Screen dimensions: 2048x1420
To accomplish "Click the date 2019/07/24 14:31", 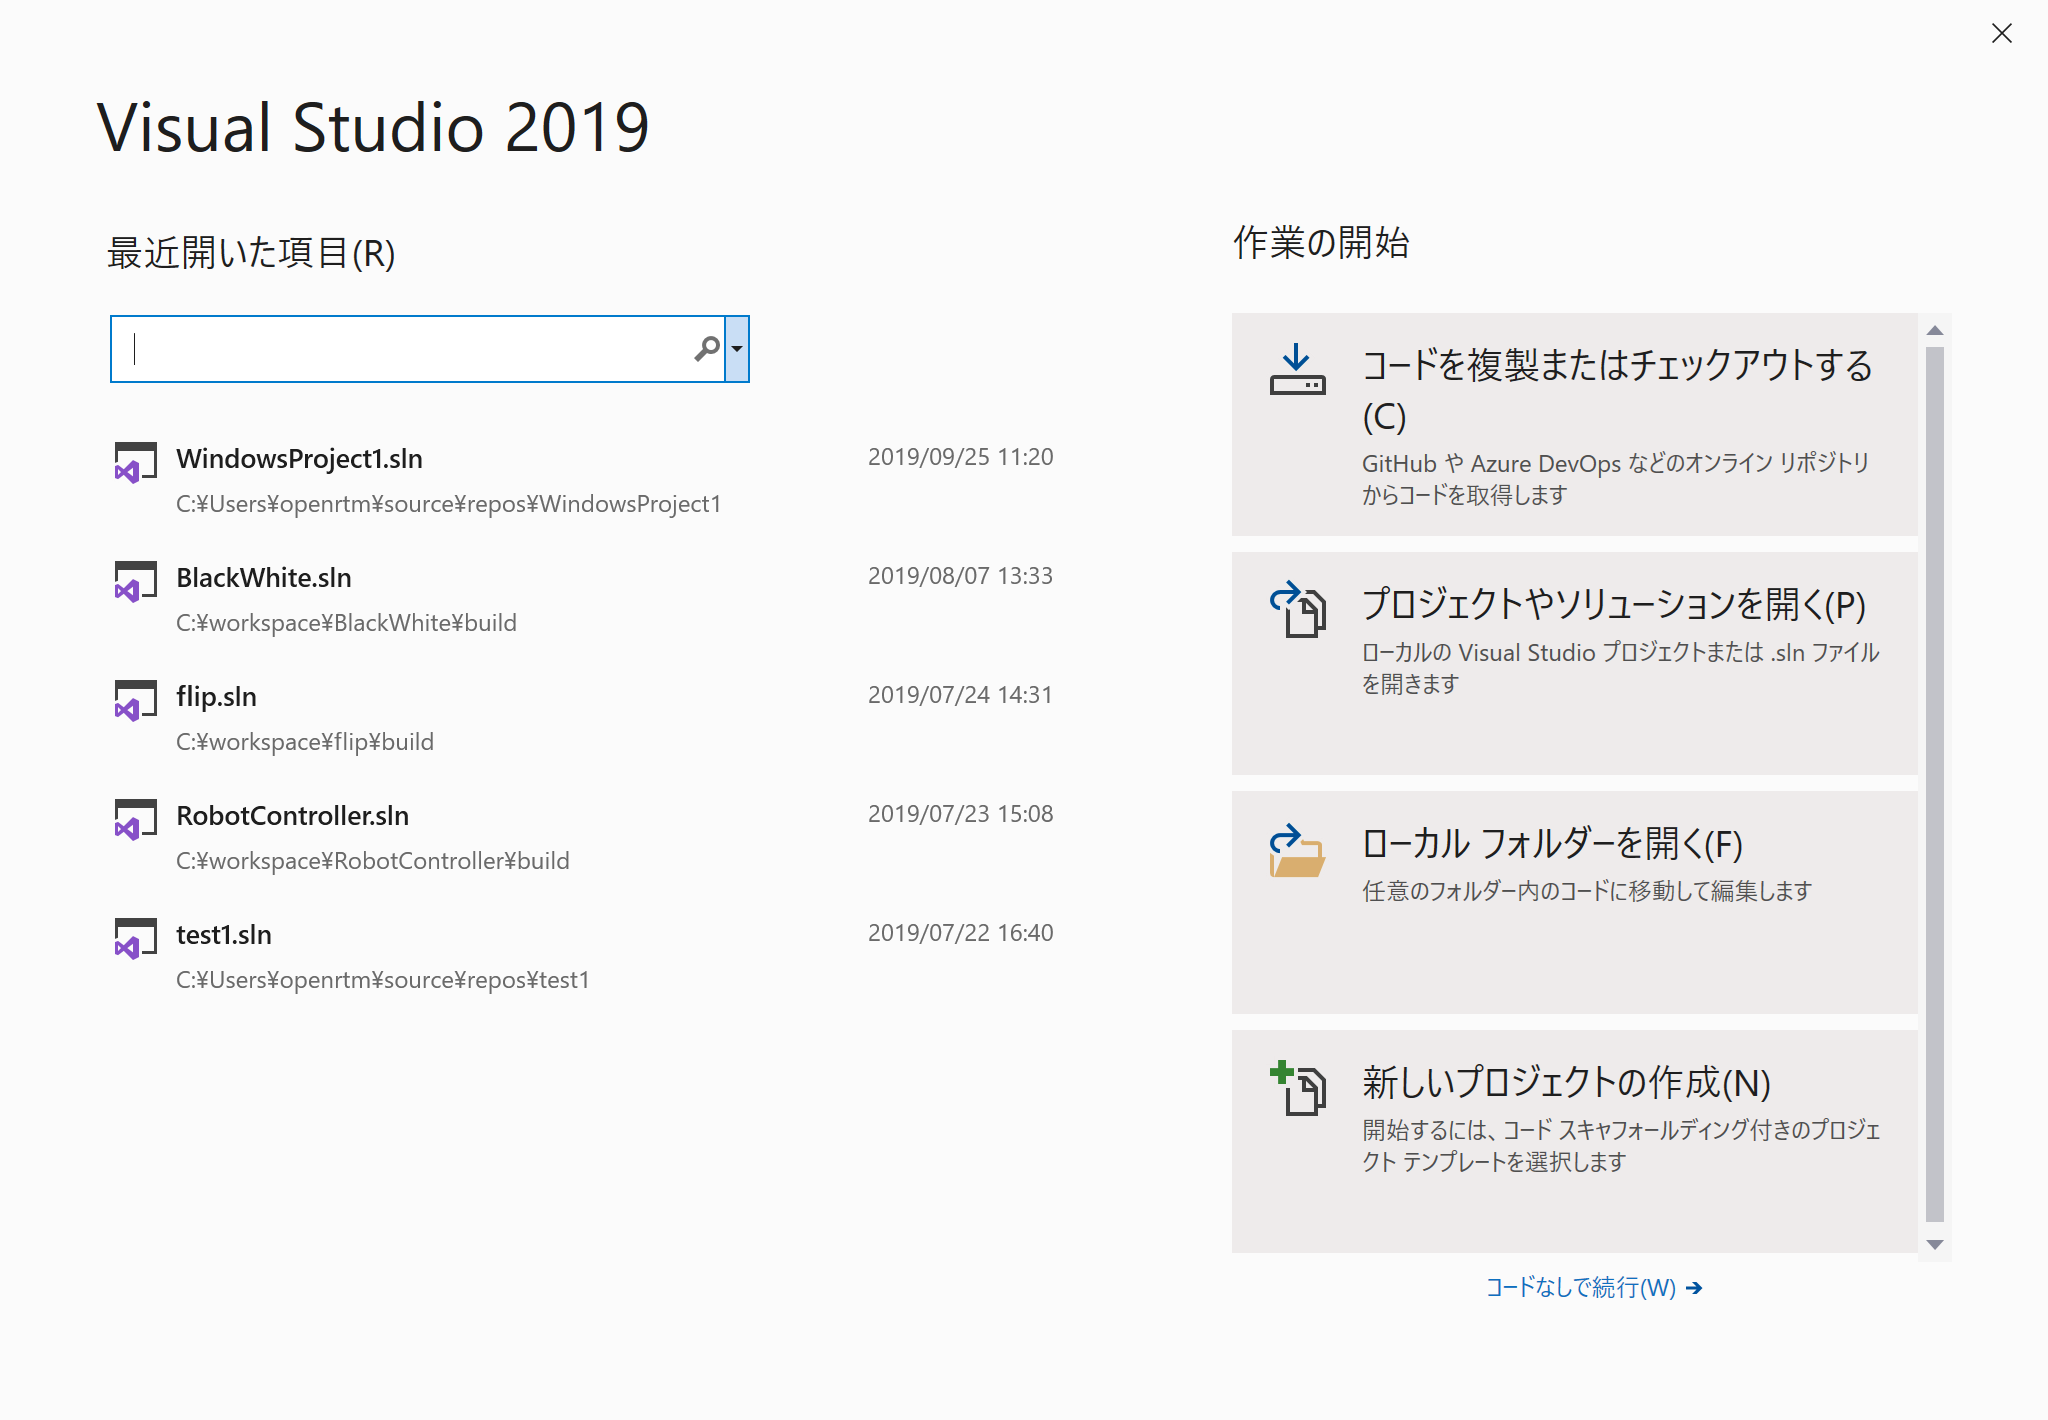I will pos(960,695).
